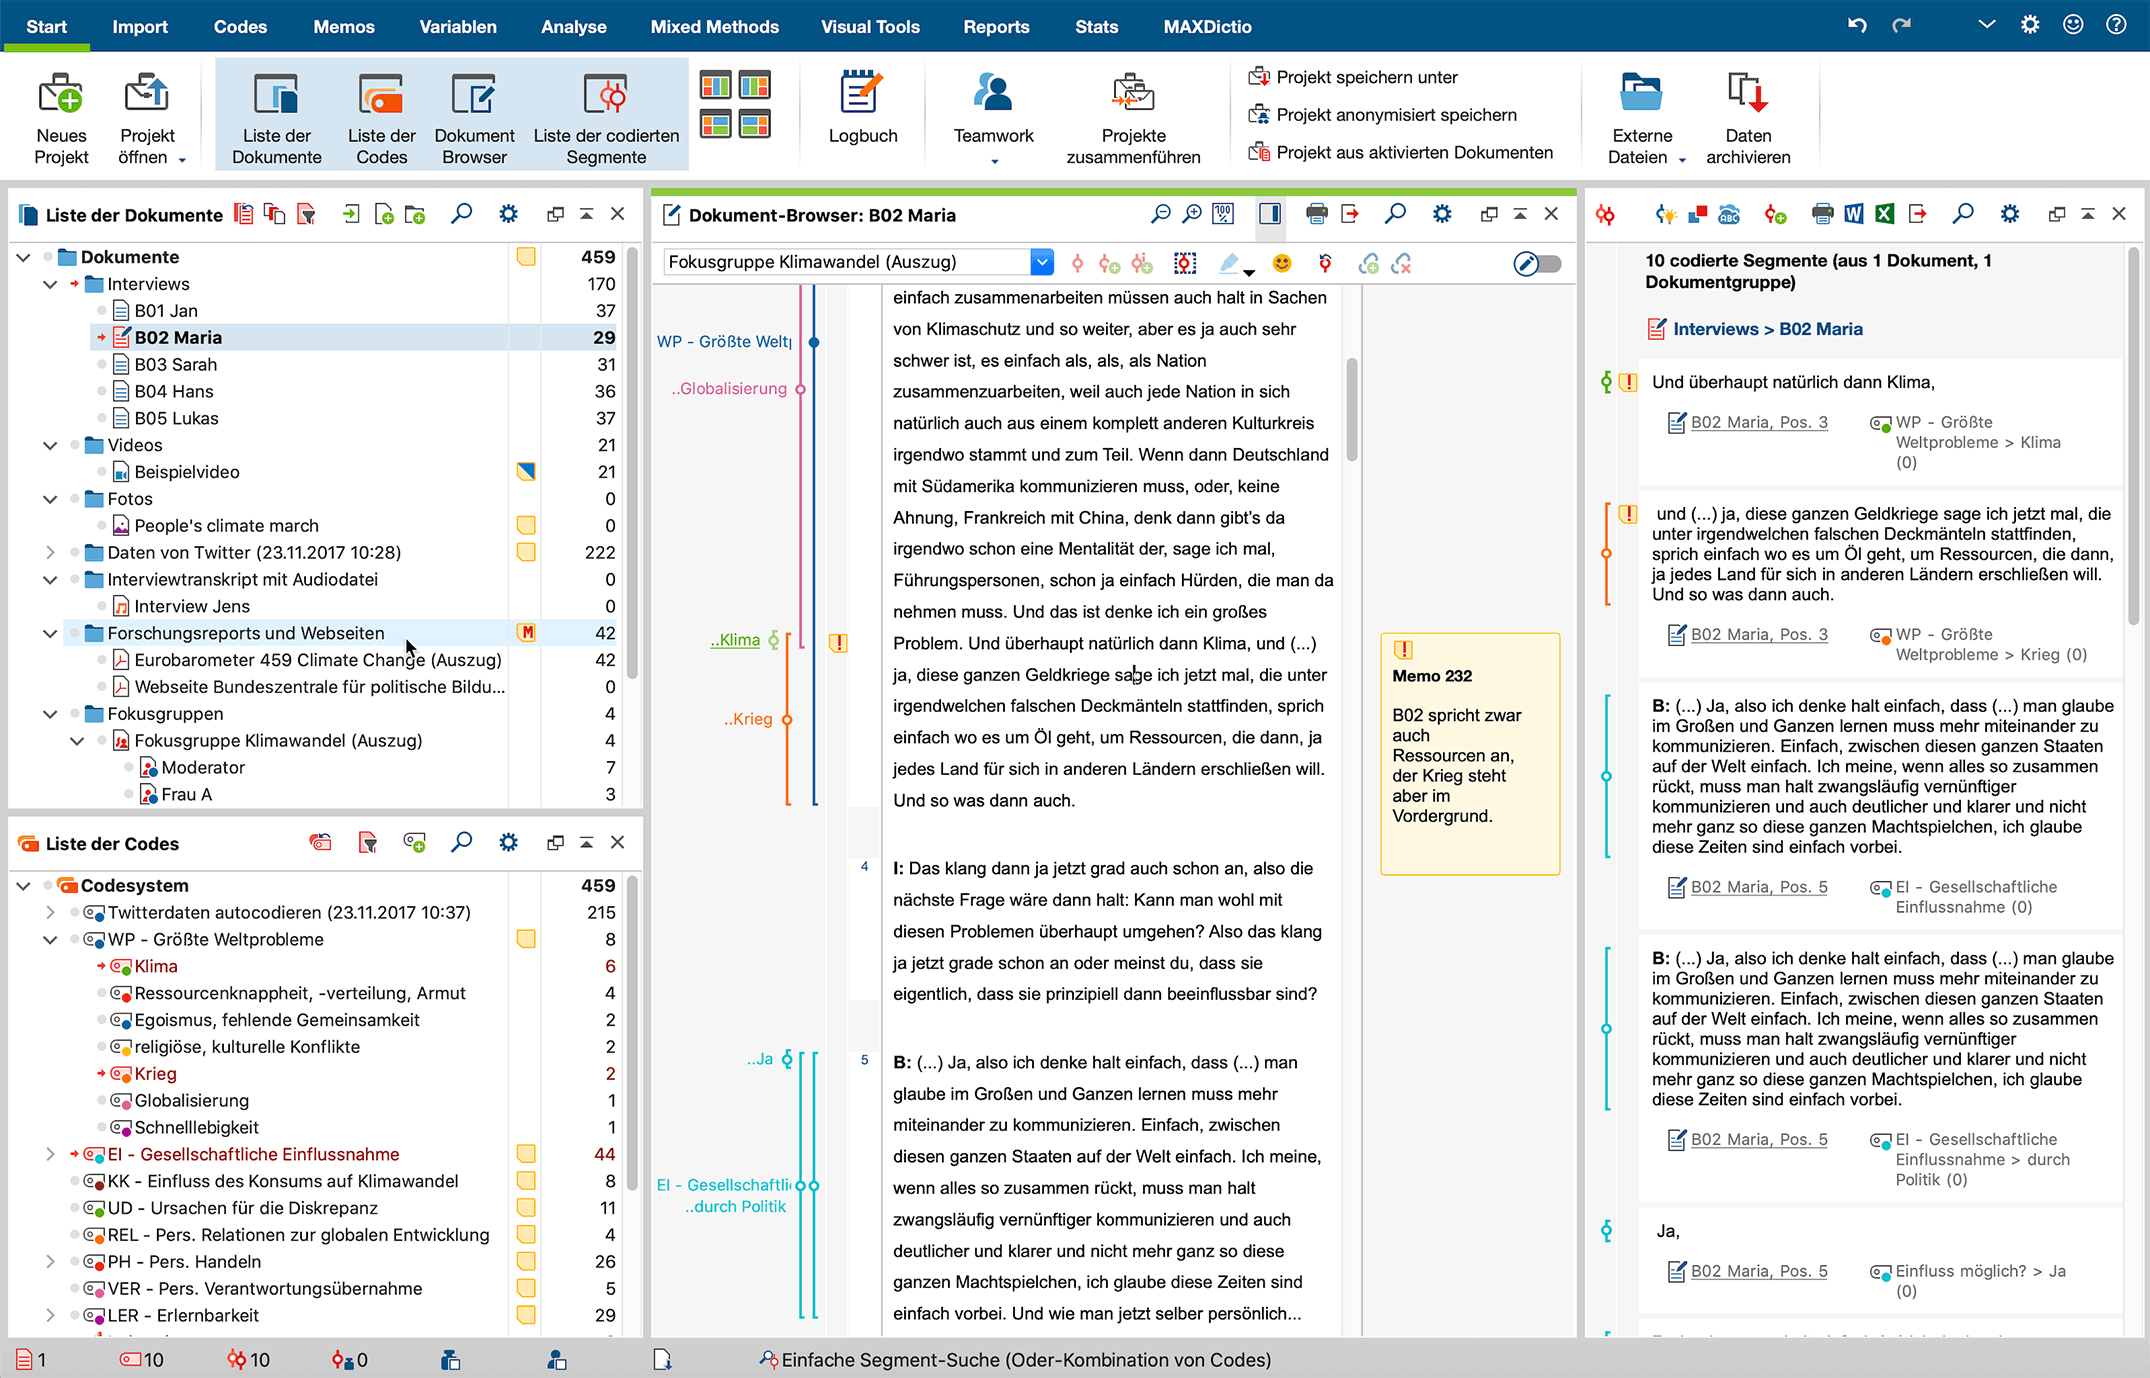Click new code icon in Liste der Codes

[414, 843]
